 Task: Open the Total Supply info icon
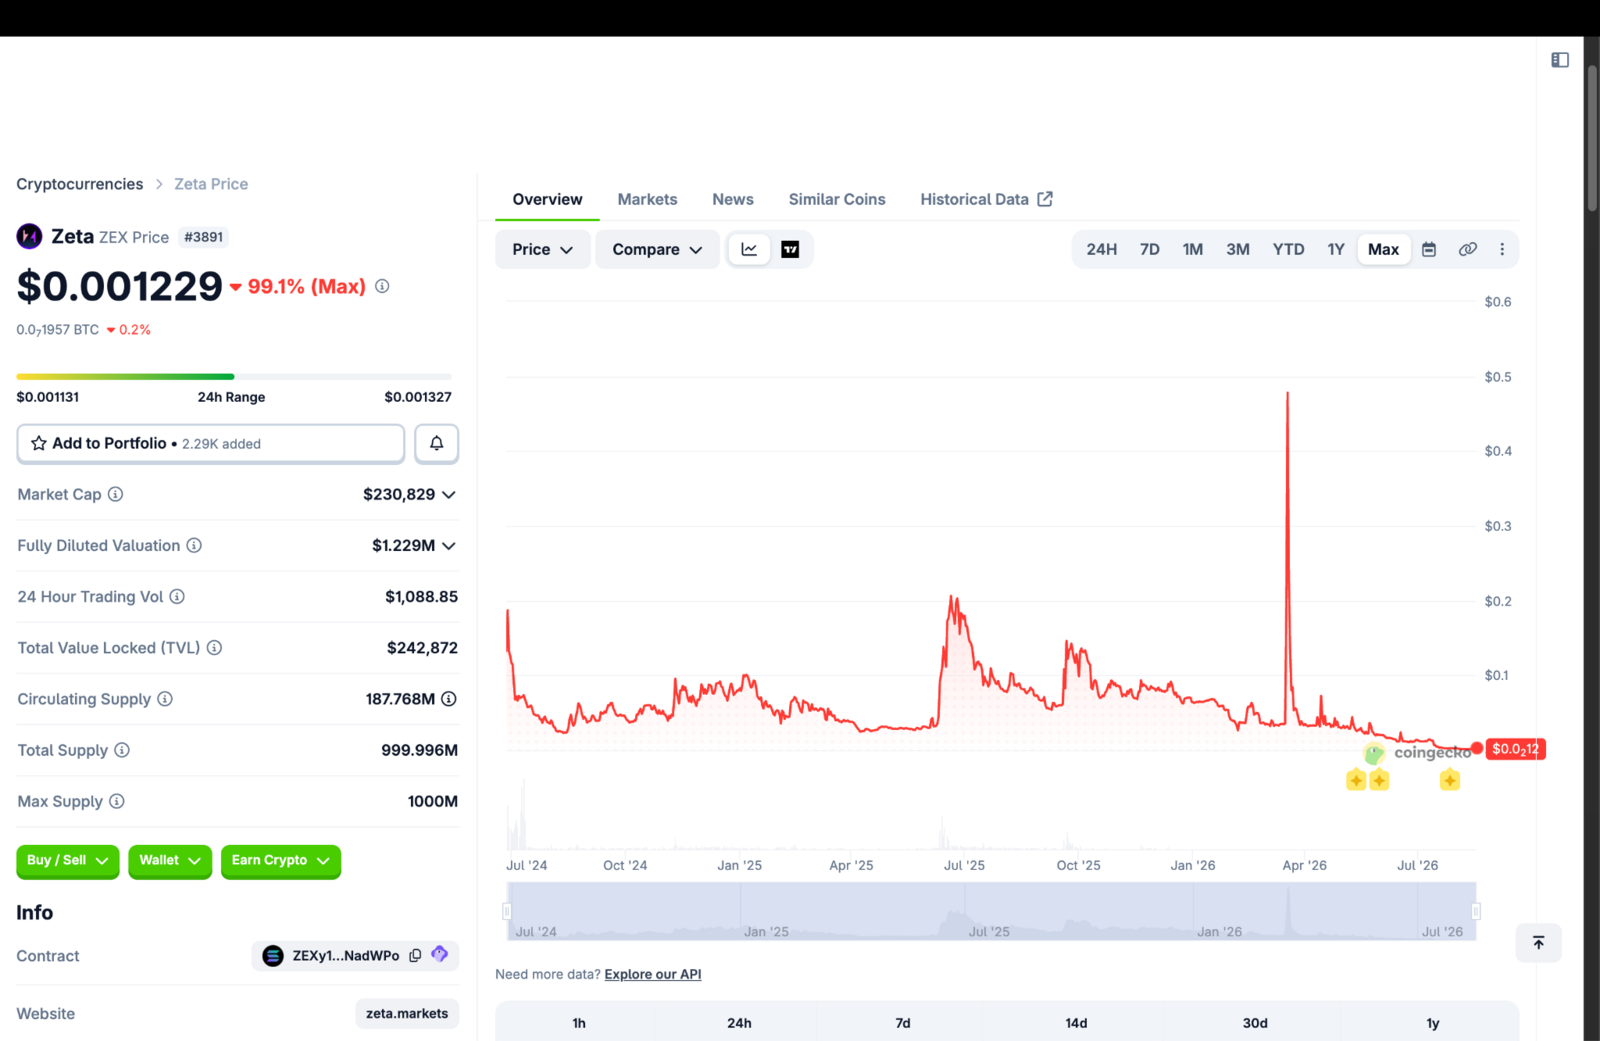[x=122, y=750]
